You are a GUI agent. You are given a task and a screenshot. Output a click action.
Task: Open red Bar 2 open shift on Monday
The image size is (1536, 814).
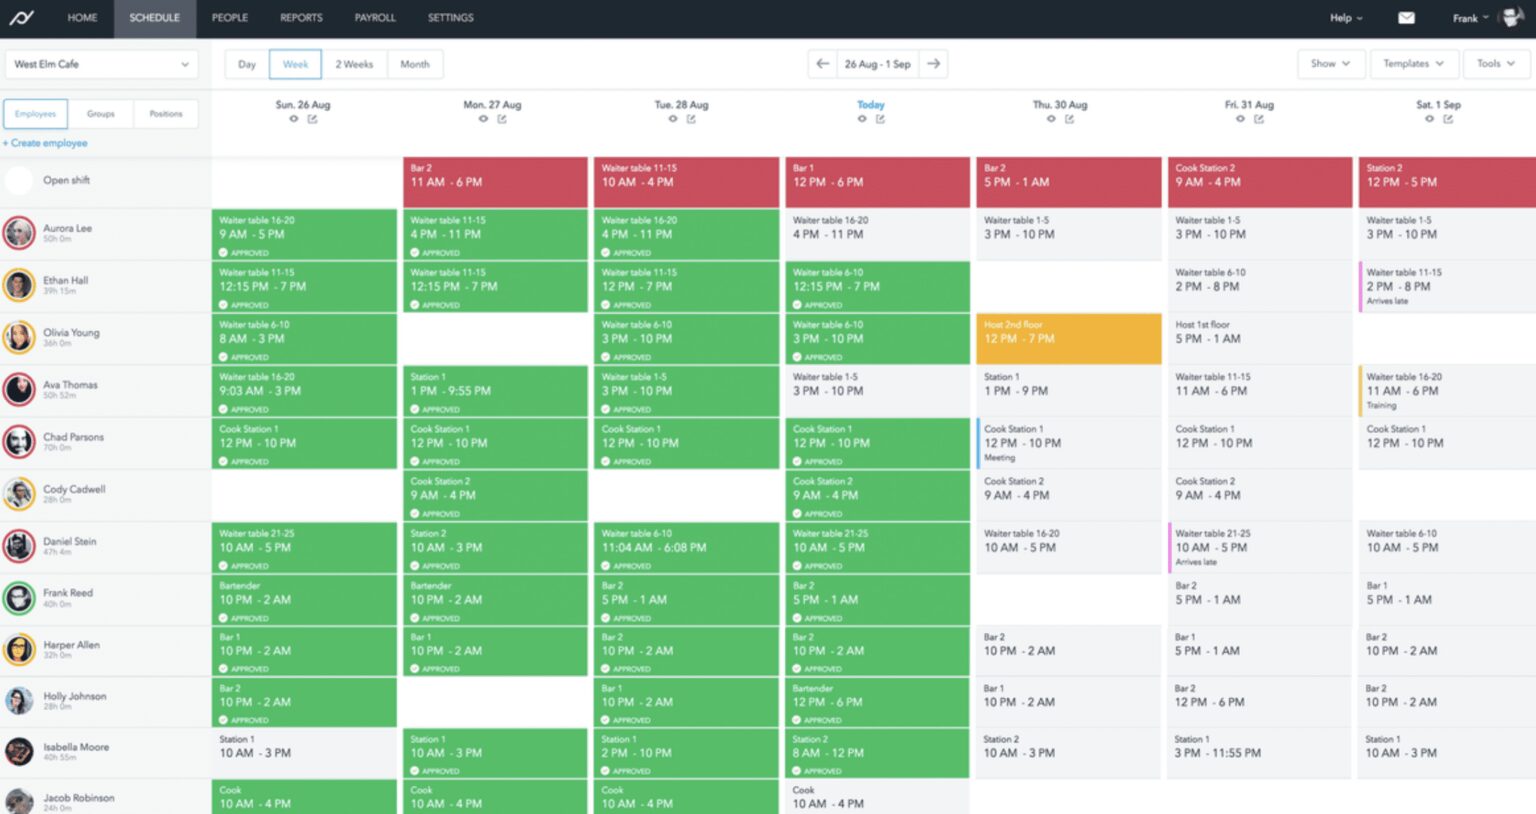pos(496,182)
